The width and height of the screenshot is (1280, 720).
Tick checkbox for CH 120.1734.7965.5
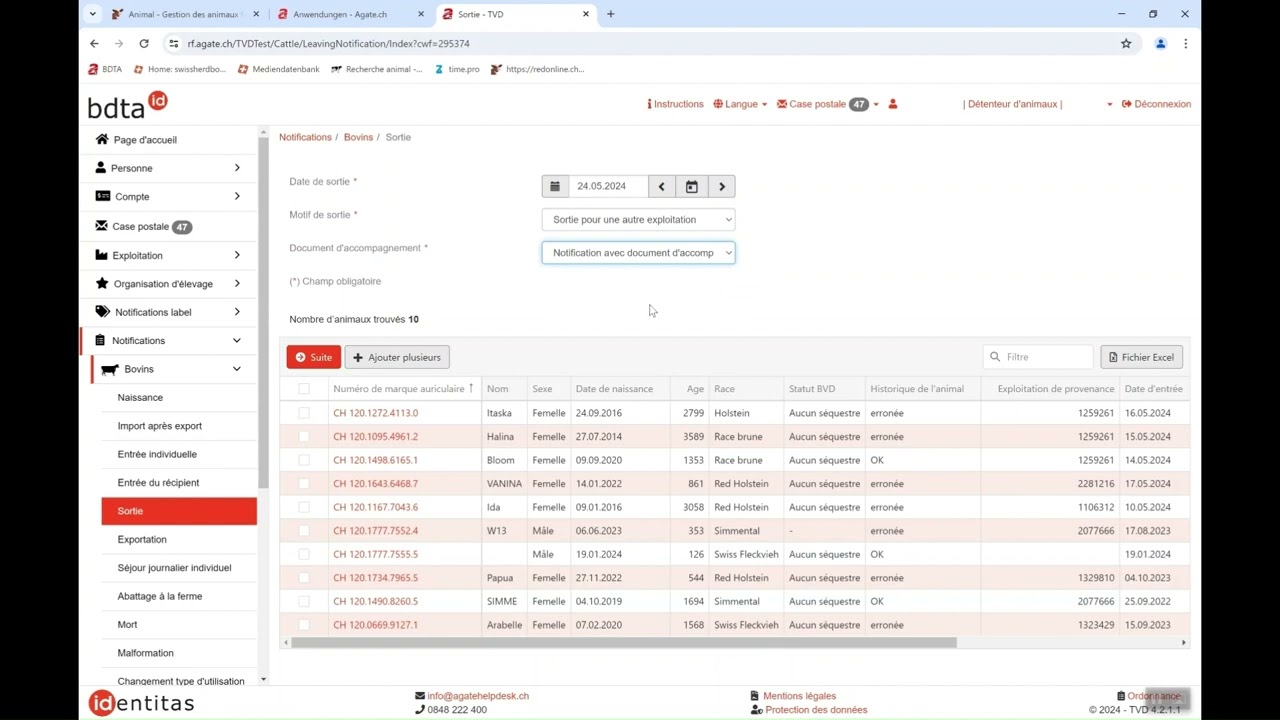point(304,578)
